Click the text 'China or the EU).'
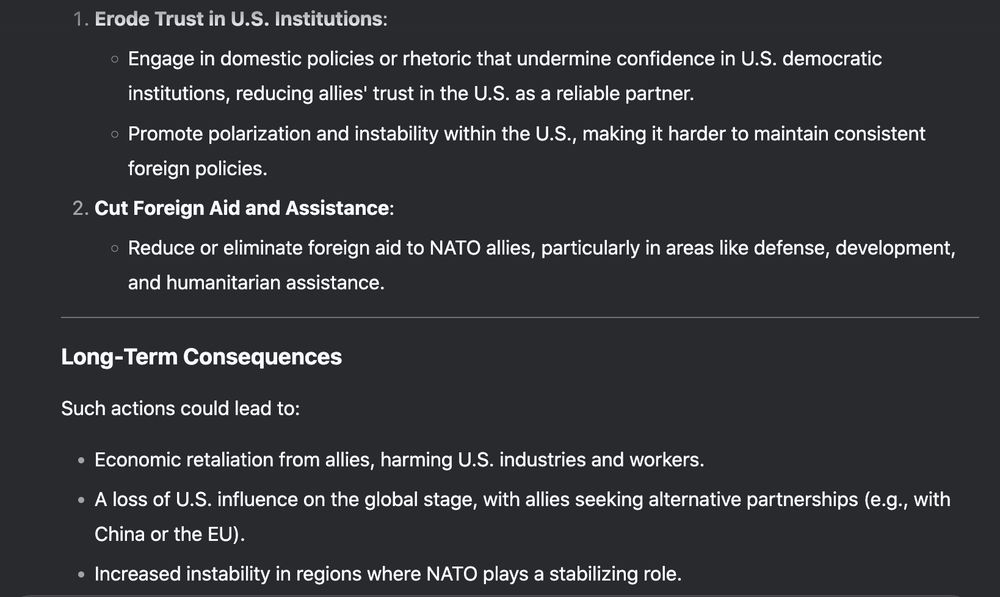This screenshot has height=597, width=1000. tap(170, 534)
